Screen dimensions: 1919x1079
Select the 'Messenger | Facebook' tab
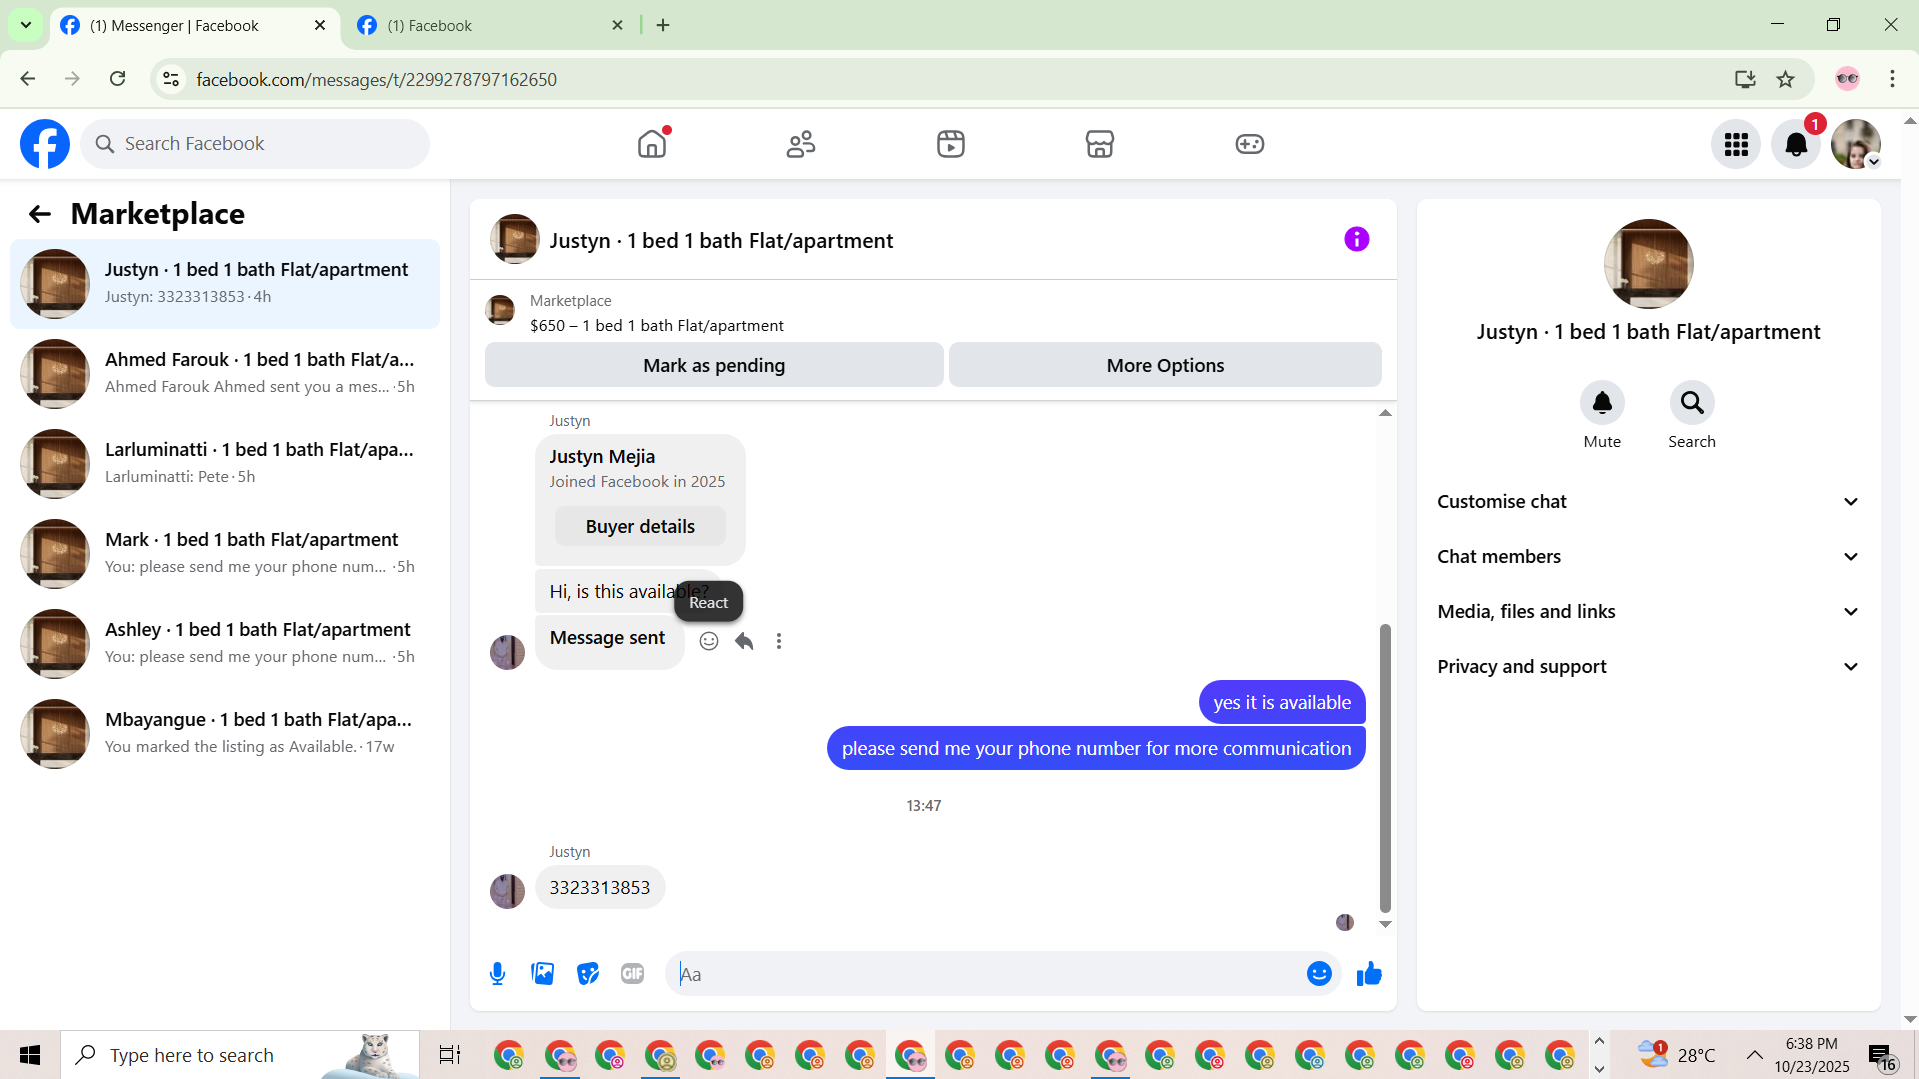(x=195, y=25)
